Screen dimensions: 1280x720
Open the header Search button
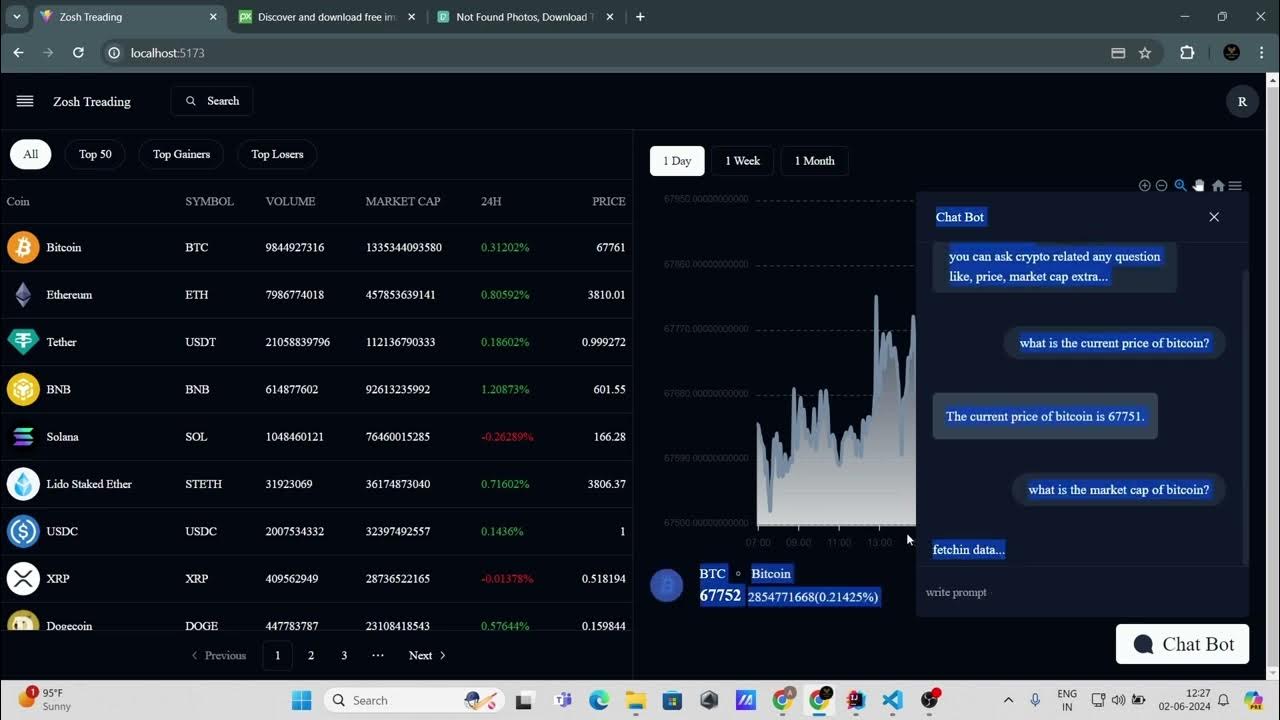click(x=212, y=101)
